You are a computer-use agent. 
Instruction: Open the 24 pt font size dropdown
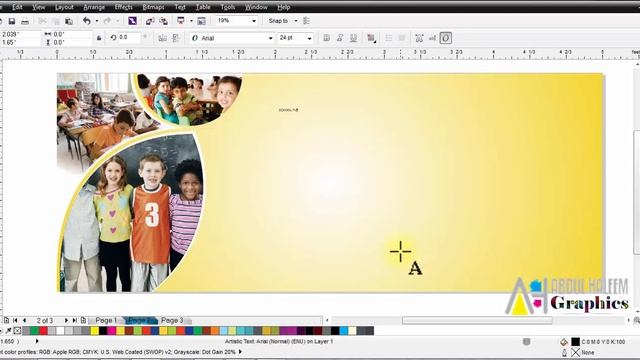pyautogui.click(x=309, y=38)
